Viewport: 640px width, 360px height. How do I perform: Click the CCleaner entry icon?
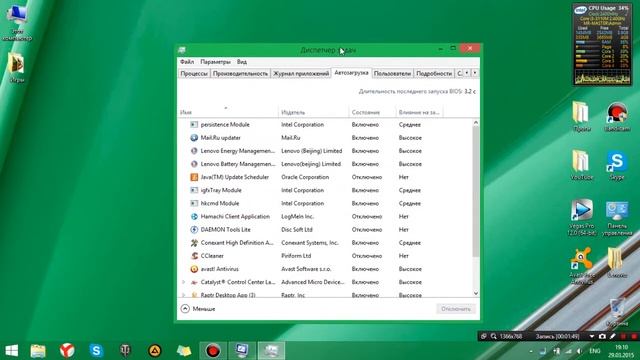(x=194, y=256)
